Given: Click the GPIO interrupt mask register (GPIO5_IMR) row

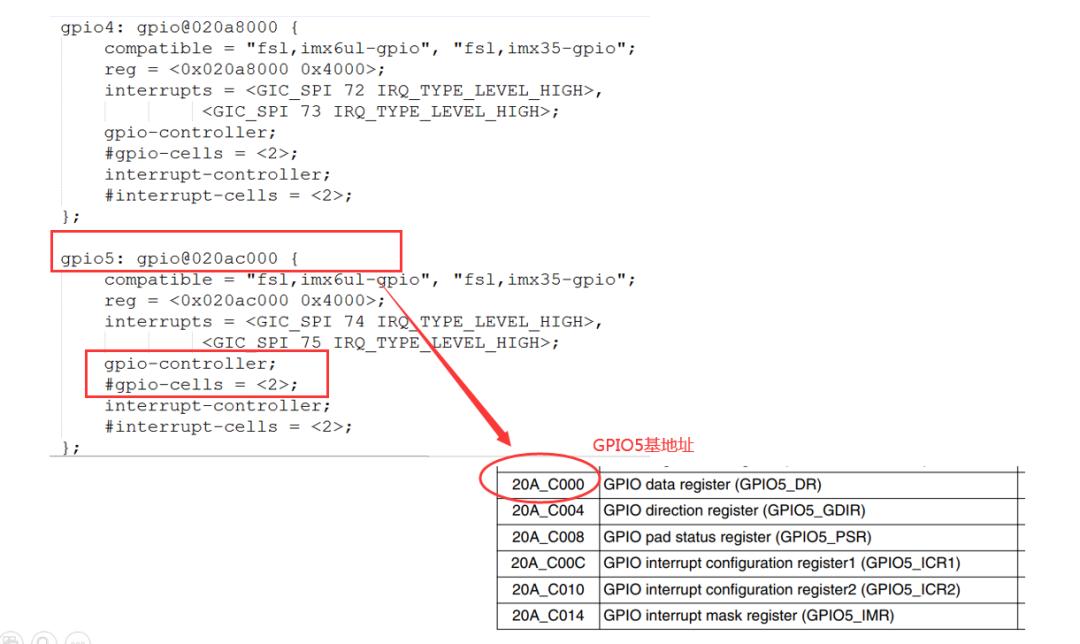Looking at the screenshot, I should point(761,616).
